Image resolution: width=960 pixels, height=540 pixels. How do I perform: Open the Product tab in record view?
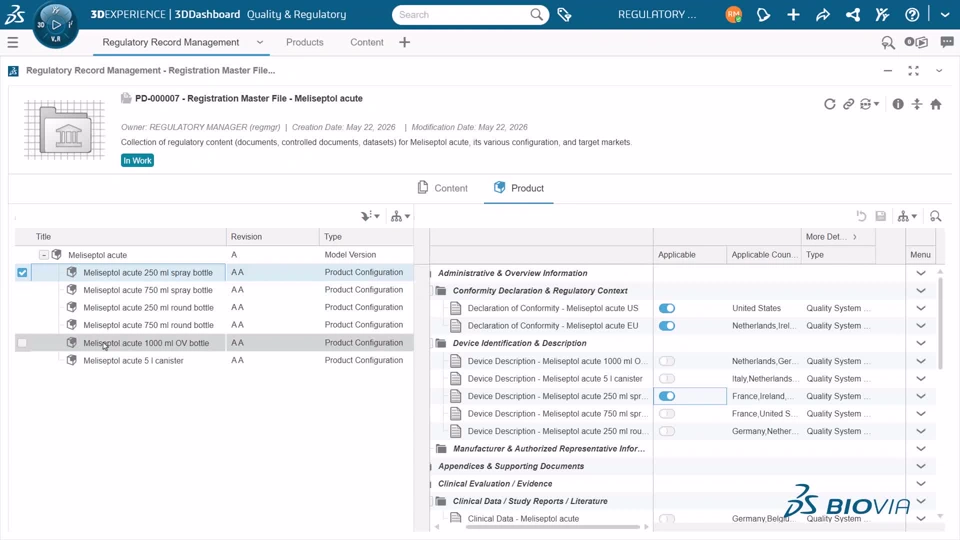point(519,188)
